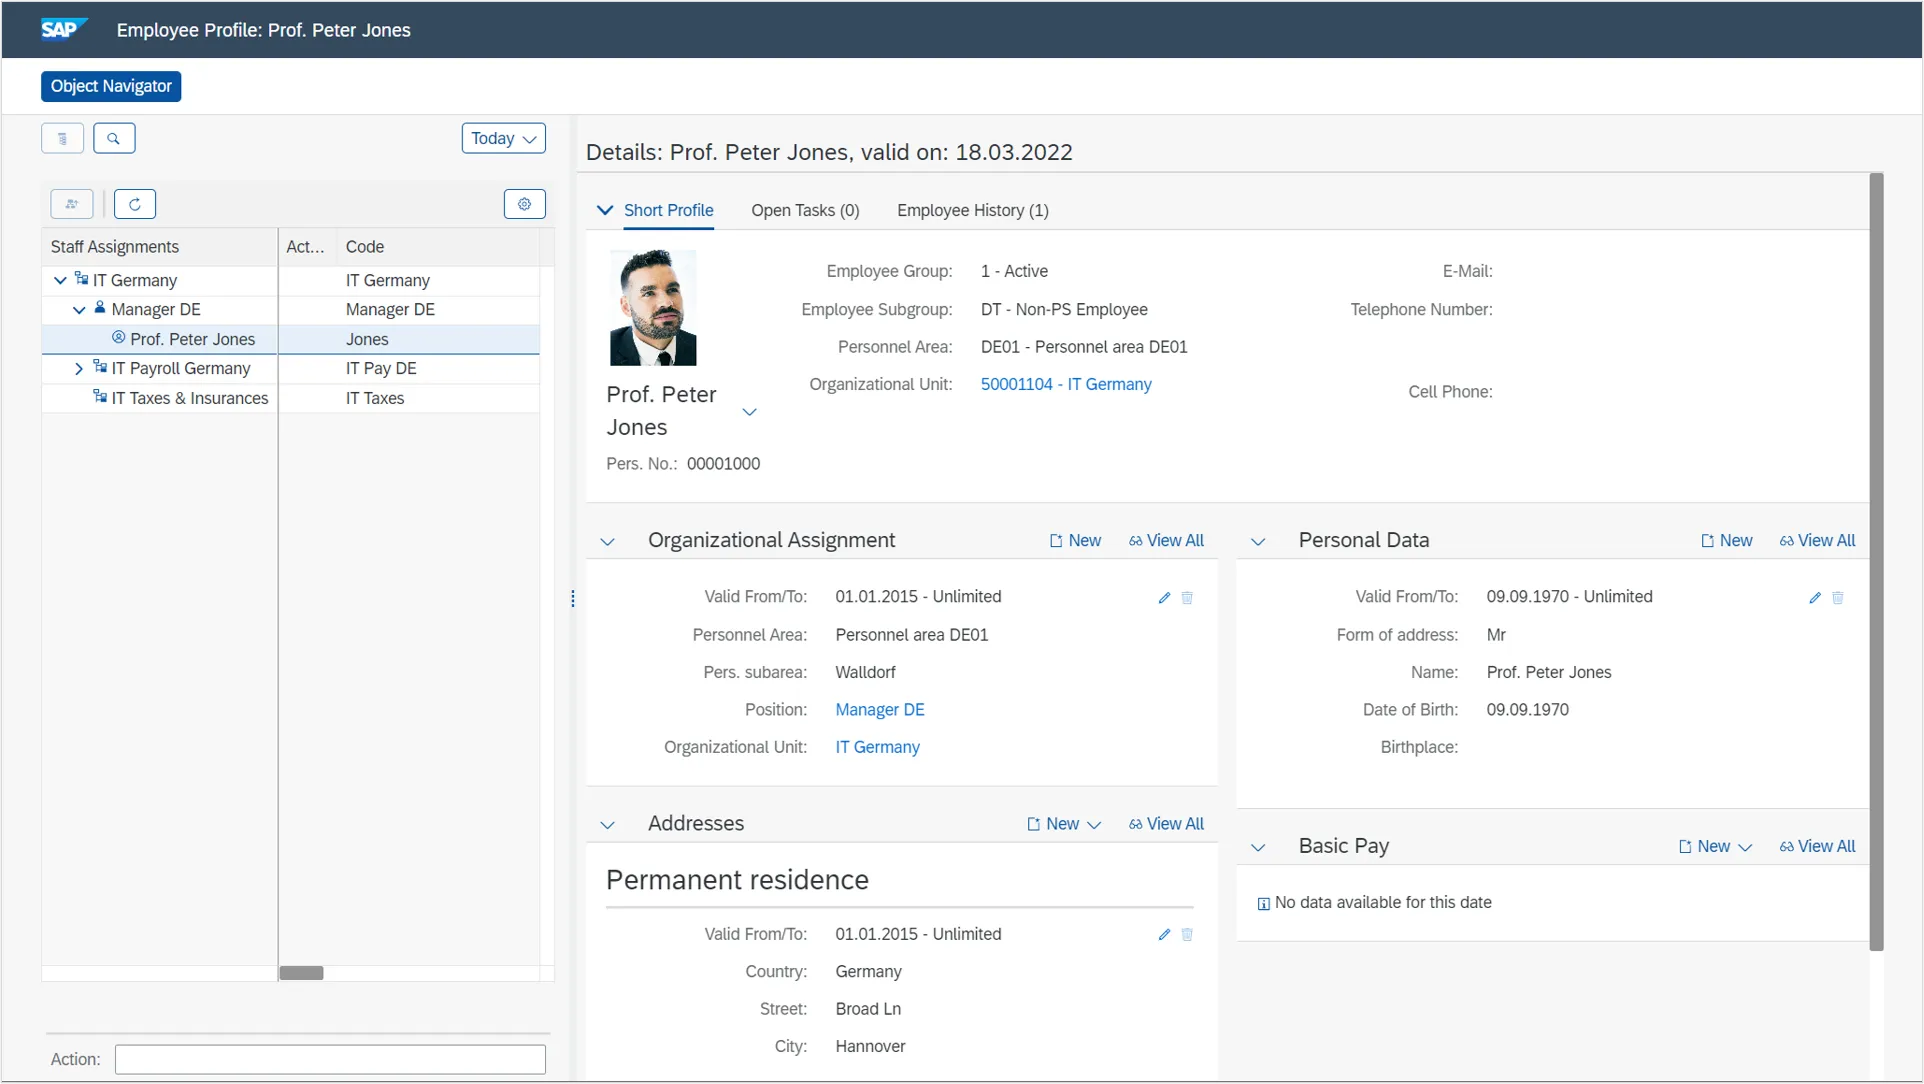1924x1084 pixels.
Task: Click New in Organizational Assignment section
Action: point(1074,540)
